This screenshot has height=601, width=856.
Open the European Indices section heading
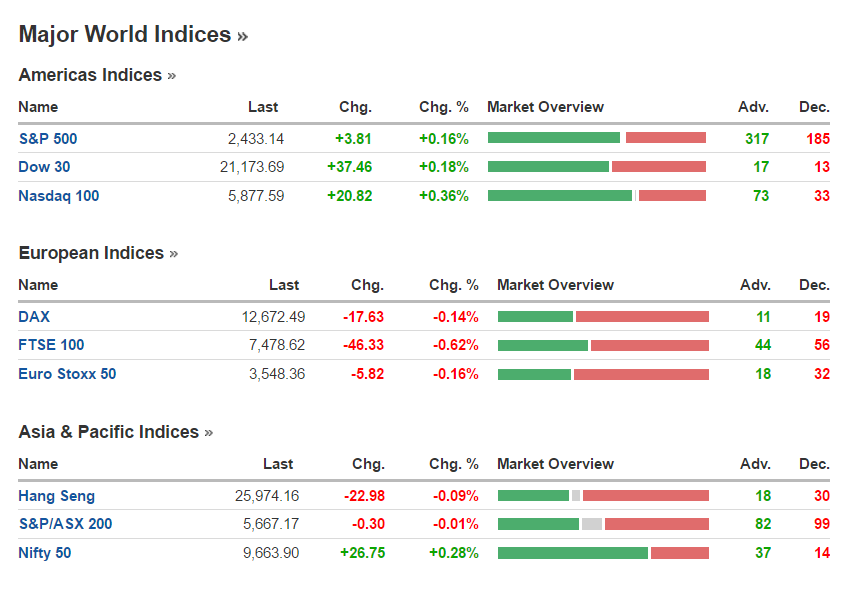pyautogui.click(x=98, y=253)
